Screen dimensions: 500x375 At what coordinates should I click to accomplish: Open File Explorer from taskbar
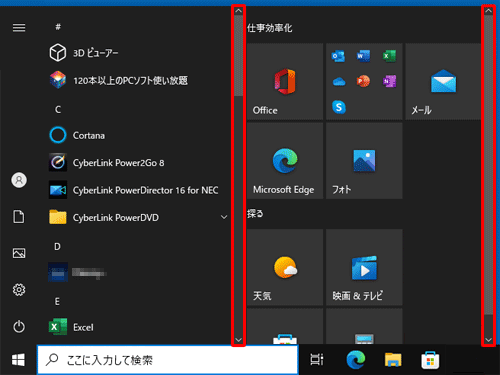pyautogui.click(x=393, y=360)
